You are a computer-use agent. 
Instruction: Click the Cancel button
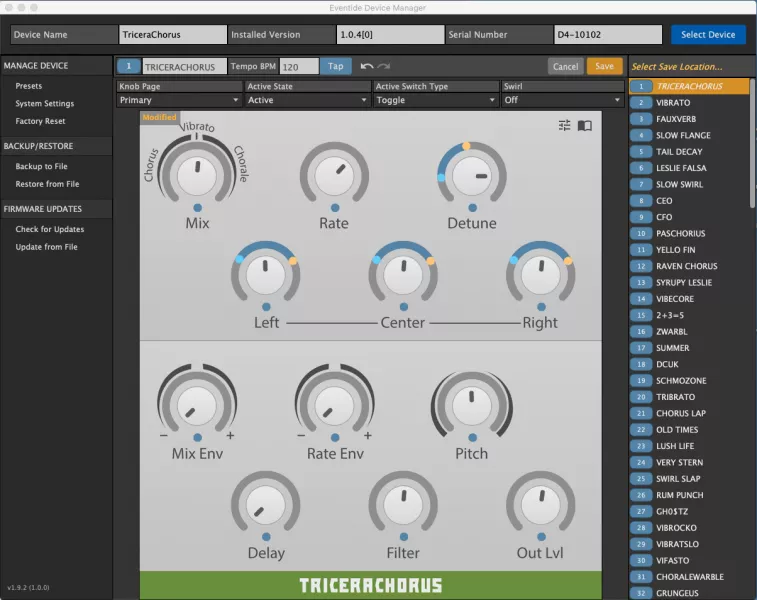tap(565, 67)
